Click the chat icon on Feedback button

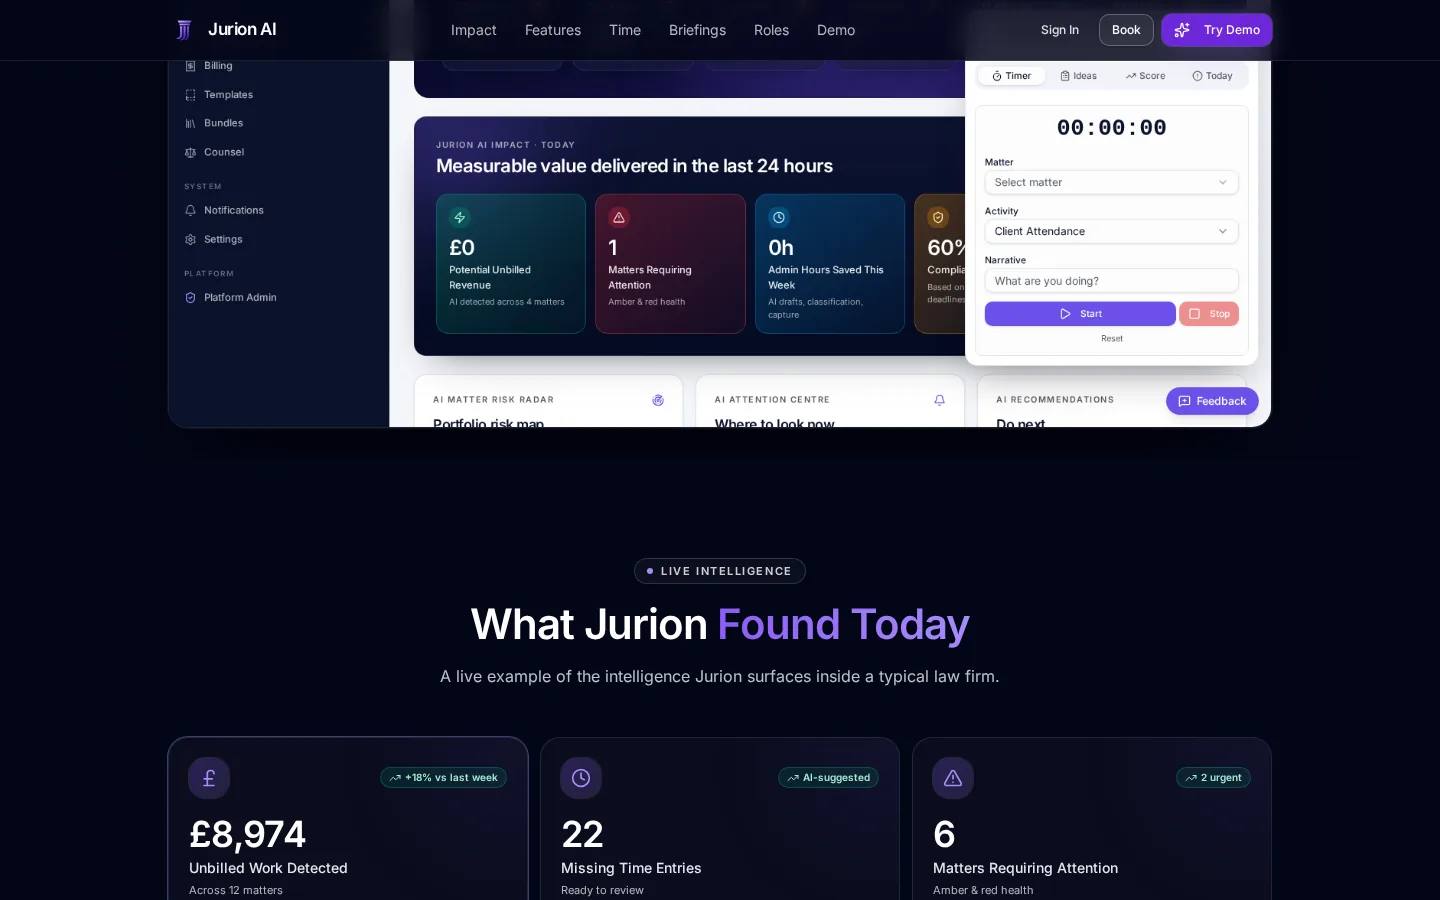pos(1185,401)
